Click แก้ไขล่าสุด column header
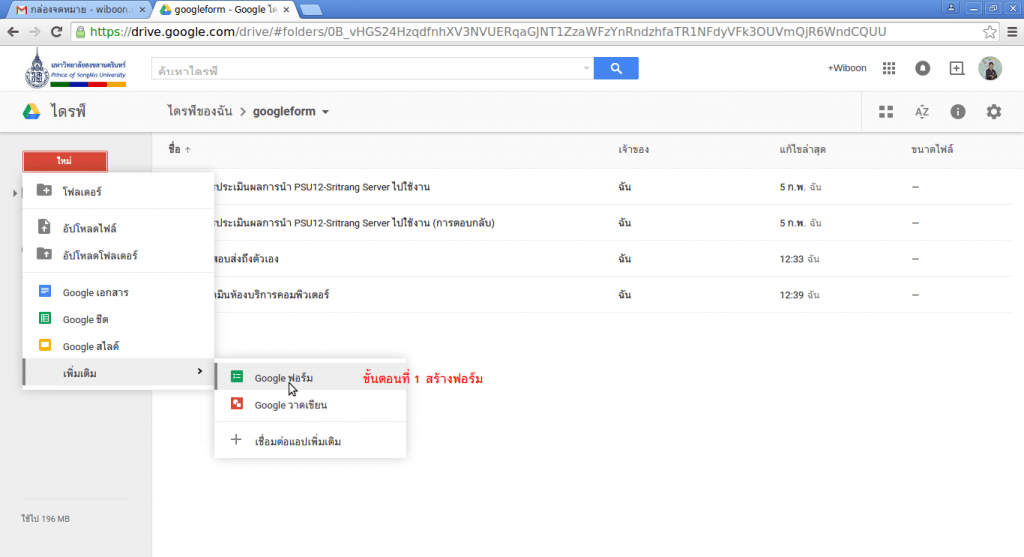This screenshot has width=1024, height=557. tap(803, 150)
